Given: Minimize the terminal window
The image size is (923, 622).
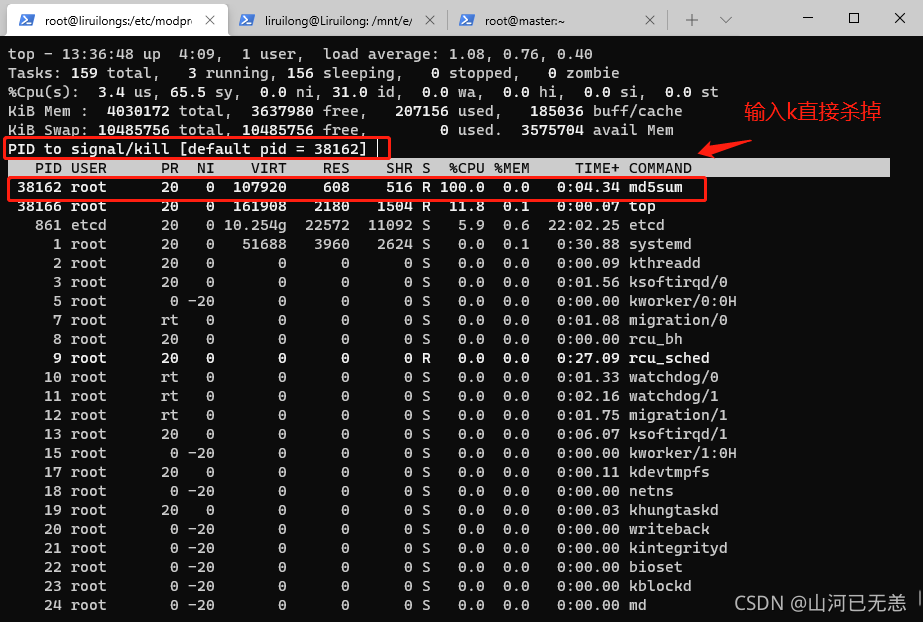Looking at the screenshot, I should 808,18.
